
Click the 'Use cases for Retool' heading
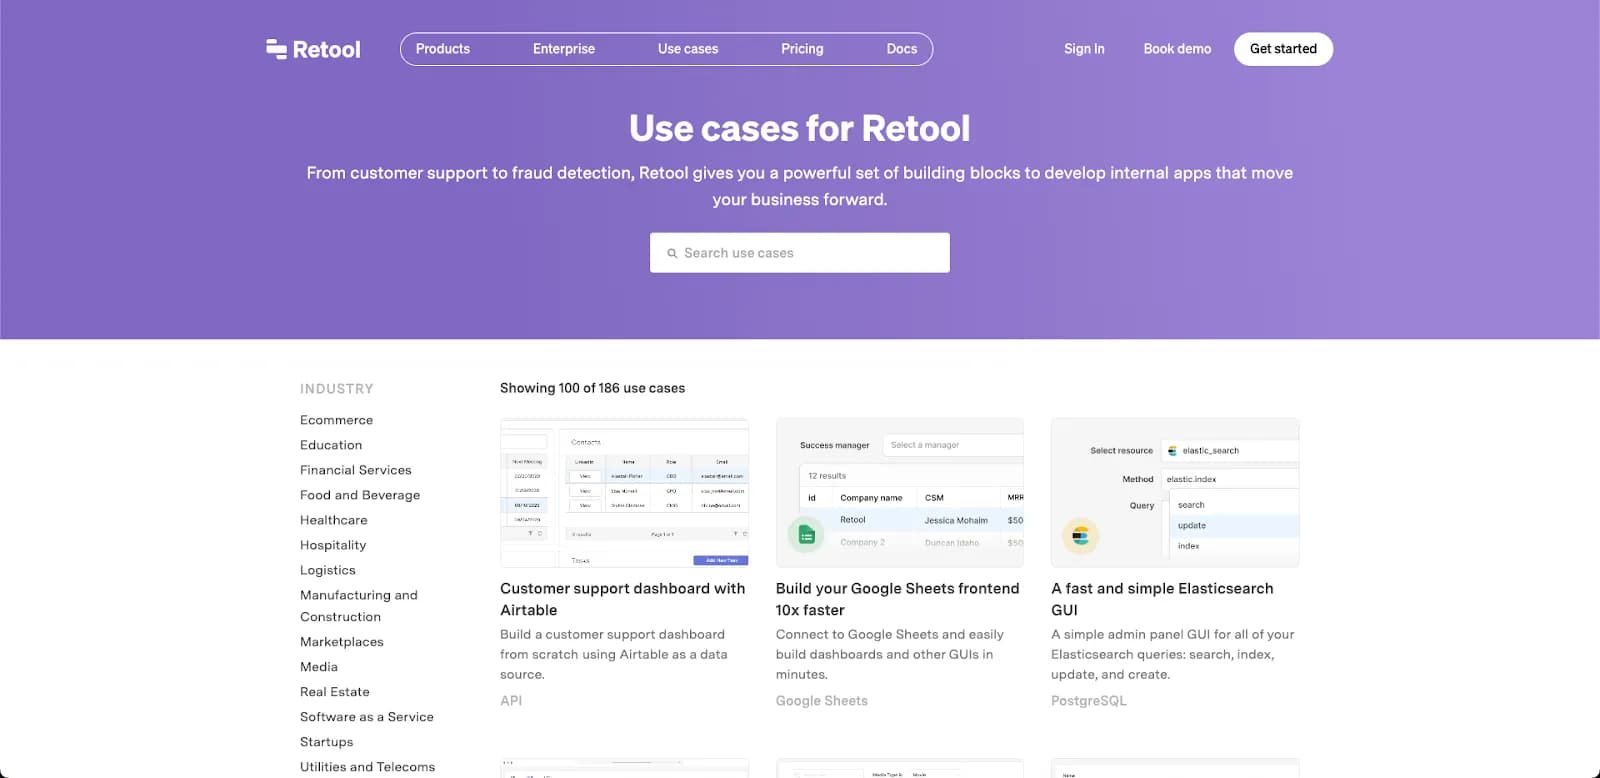[x=800, y=128]
